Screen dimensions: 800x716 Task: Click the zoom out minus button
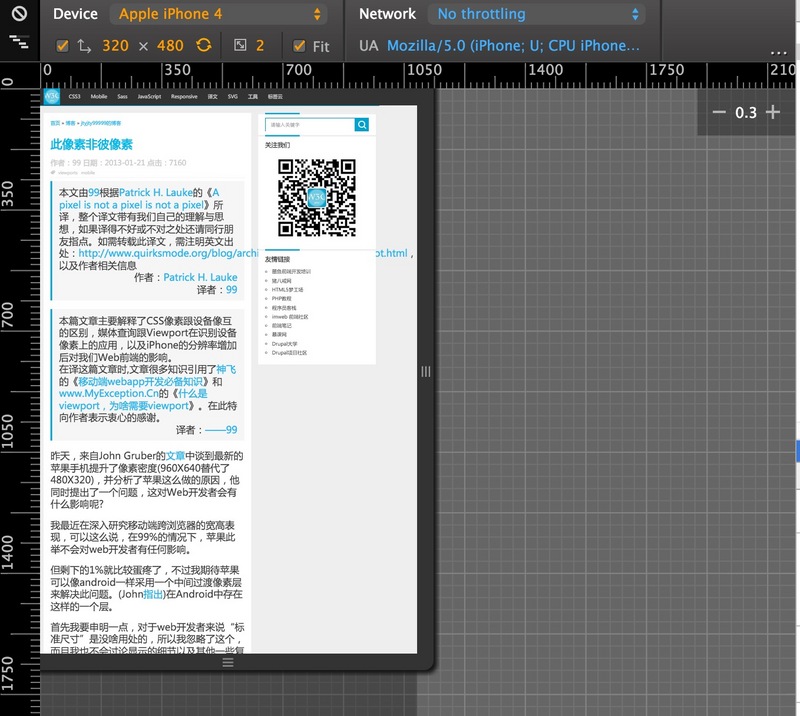[x=718, y=112]
